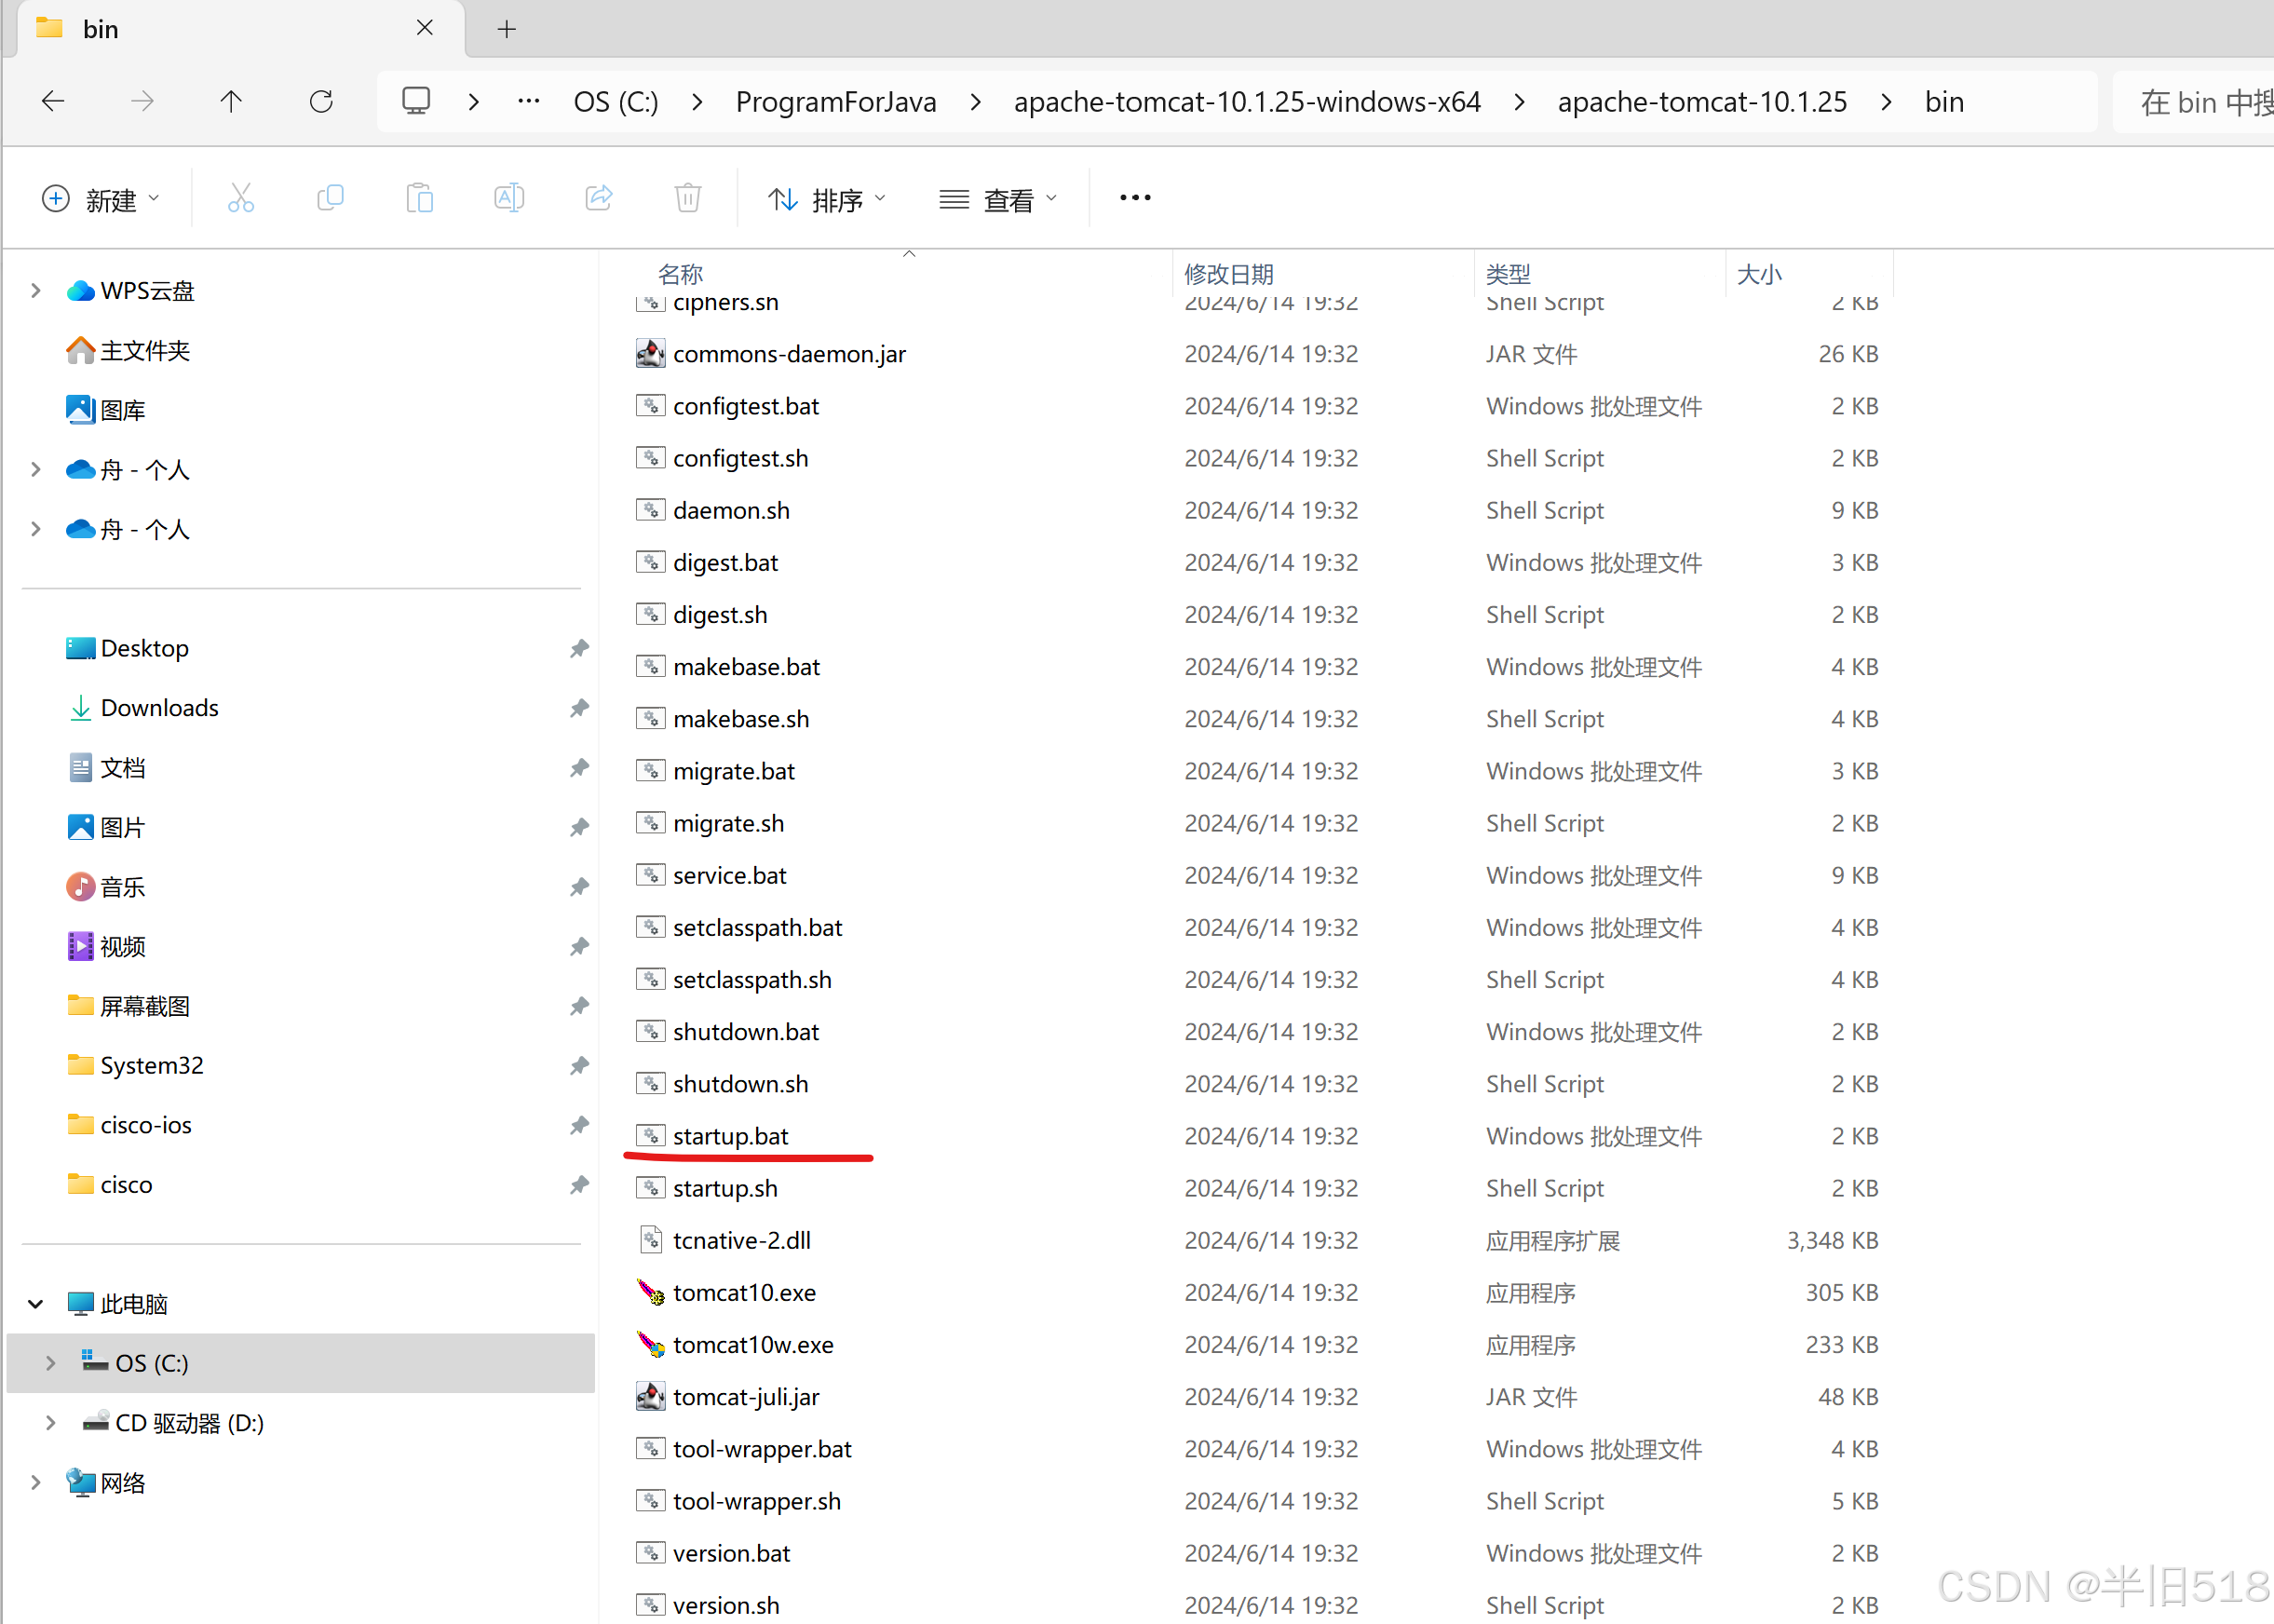Select the digest.bat file

pos(725,562)
